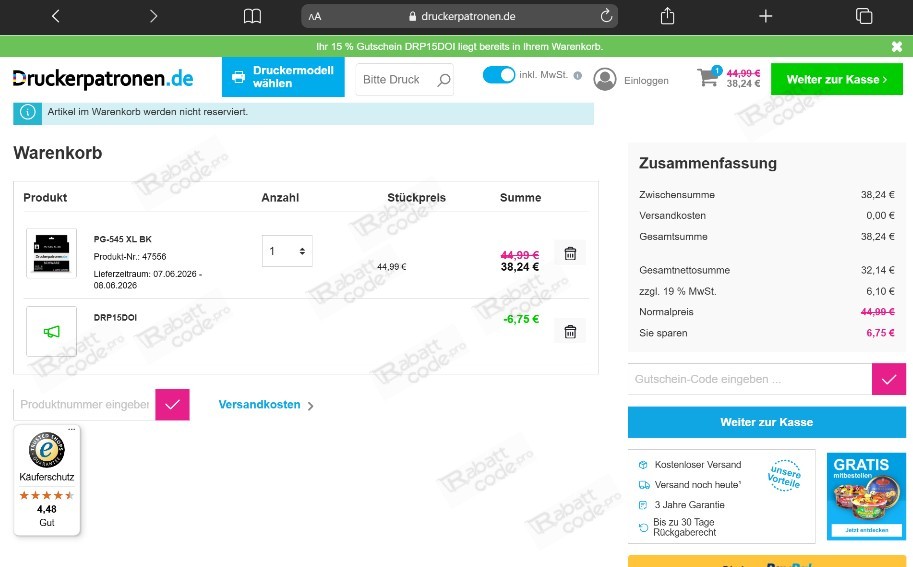Change quantity stepper for PG-545 XL BK

coord(287,251)
